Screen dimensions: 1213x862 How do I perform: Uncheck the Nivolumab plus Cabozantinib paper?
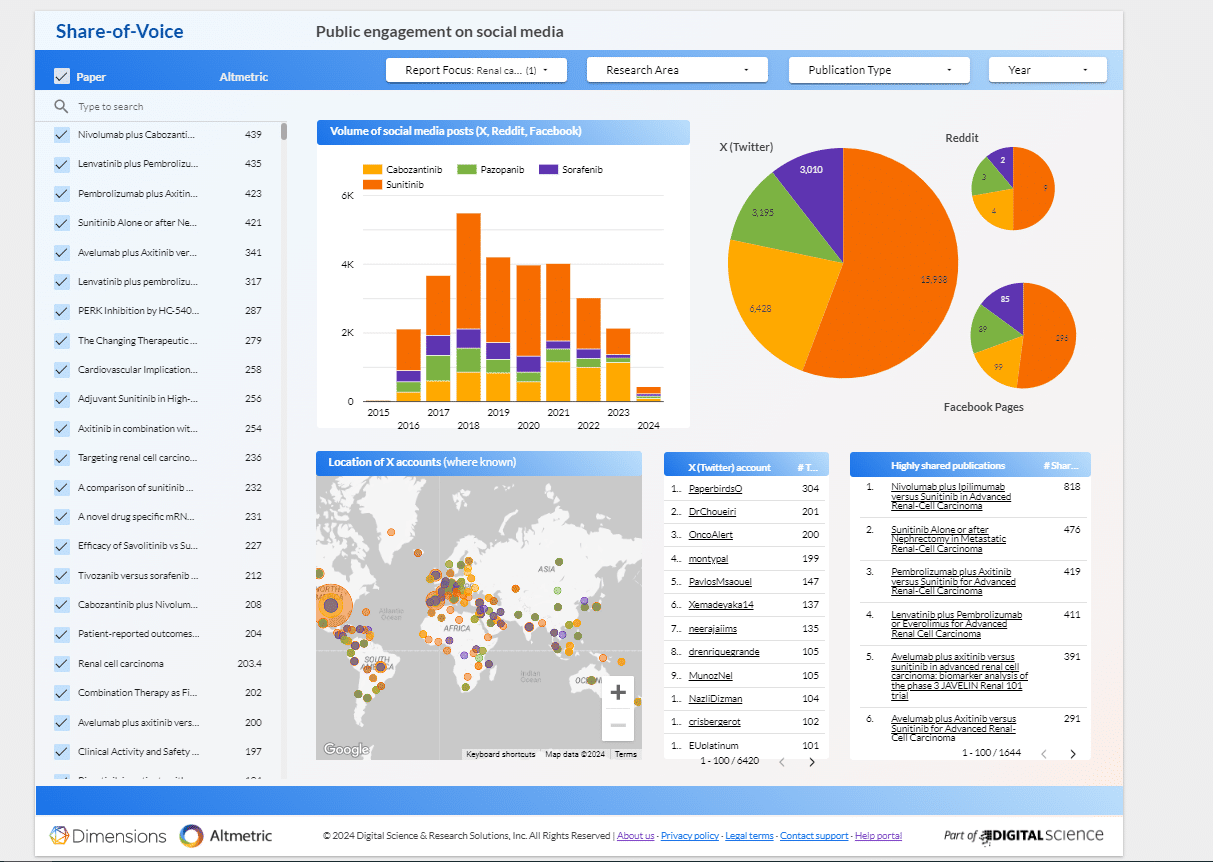pos(62,135)
